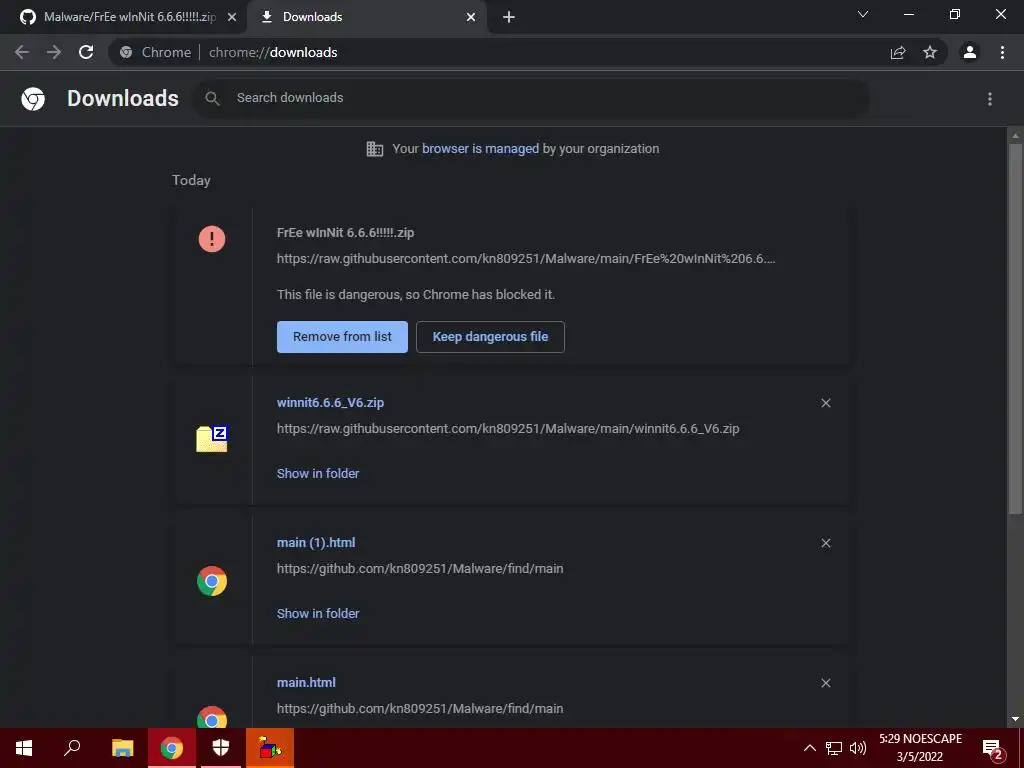Open a new browser tab
This screenshot has height=768, width=1024.
509,17
